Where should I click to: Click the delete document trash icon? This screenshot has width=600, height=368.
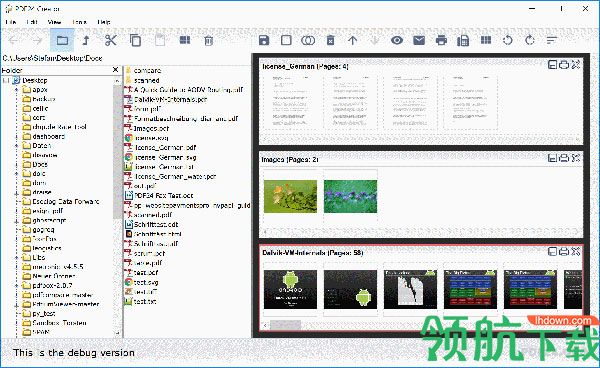click(x=331, y=40)
